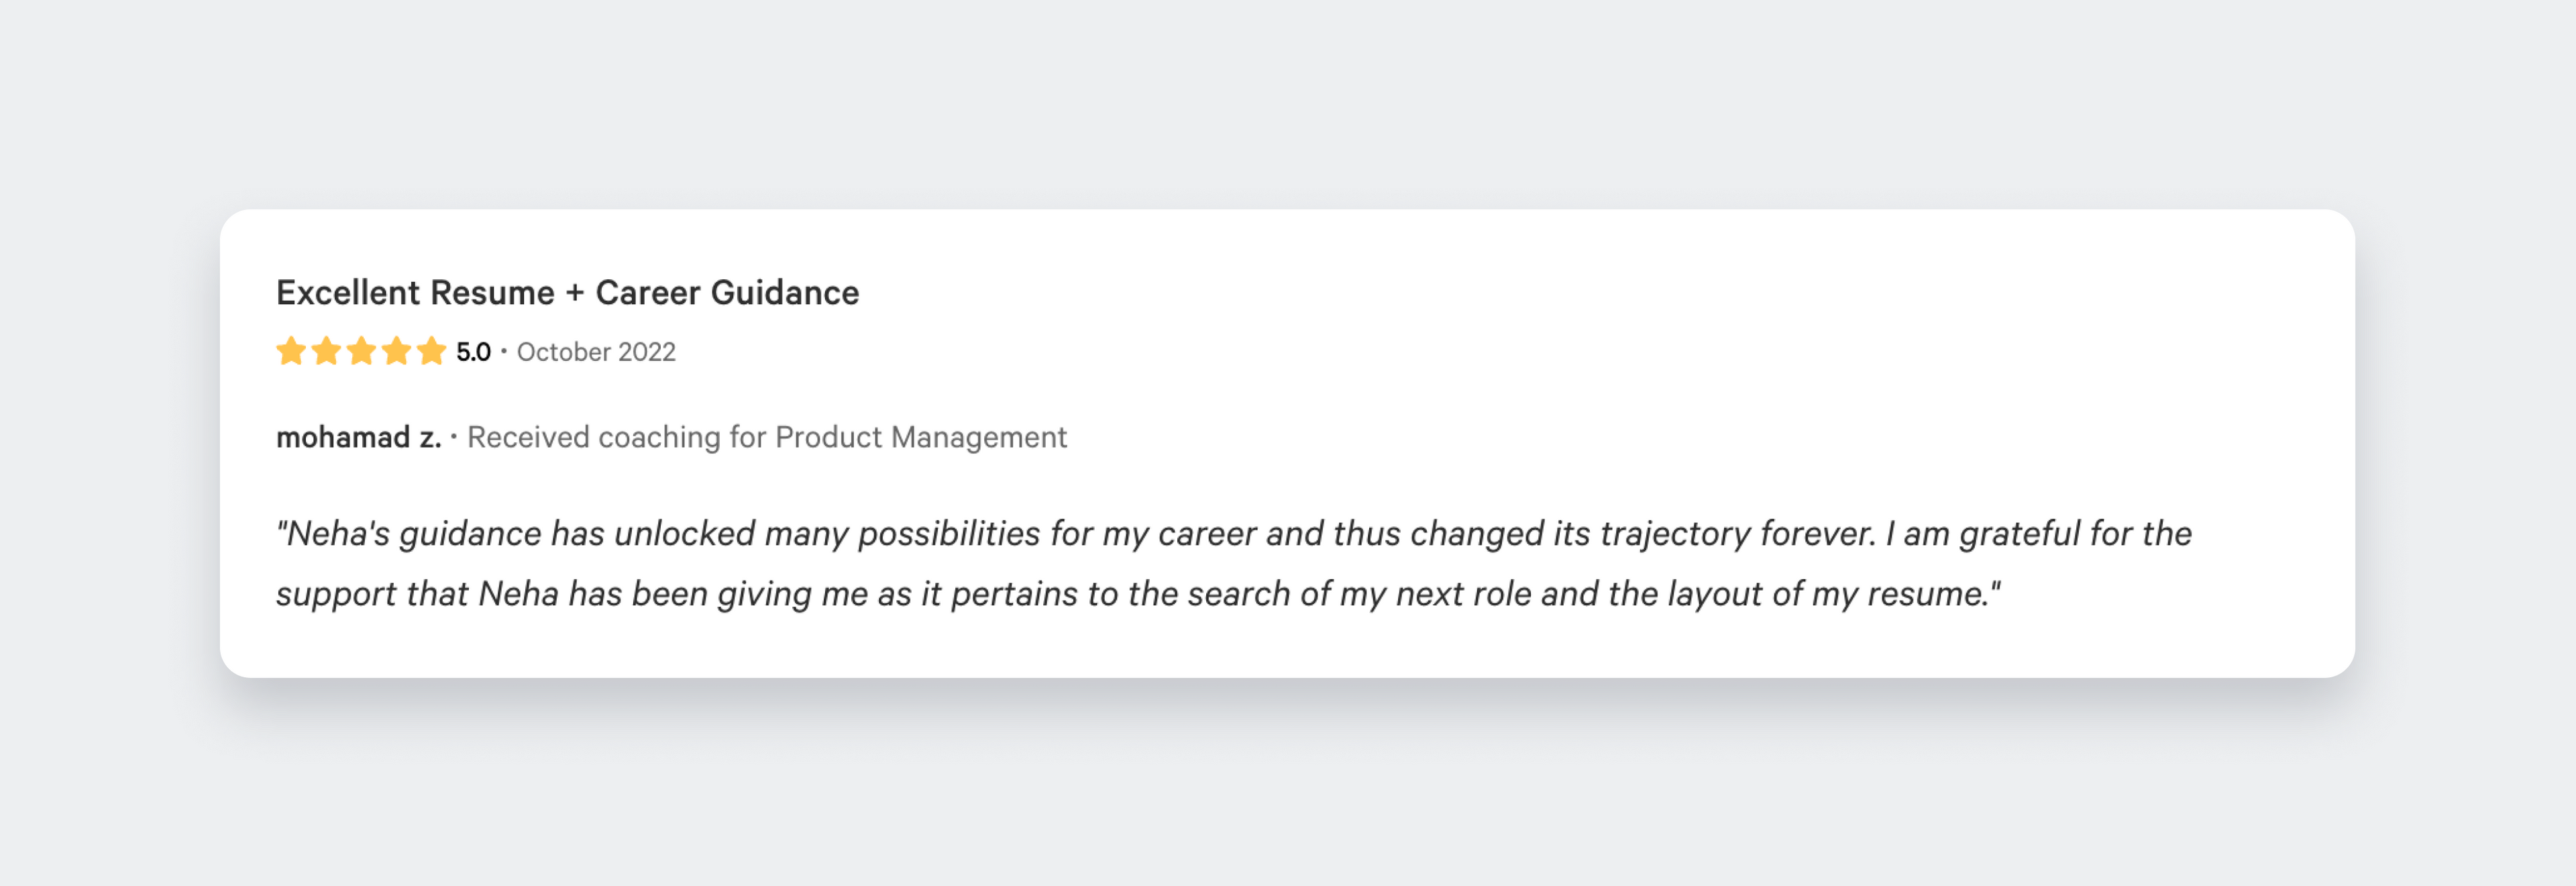Click the October 2022 review date
The height and width of the screenshot is (886, 2576).
(x=596, y=352)
